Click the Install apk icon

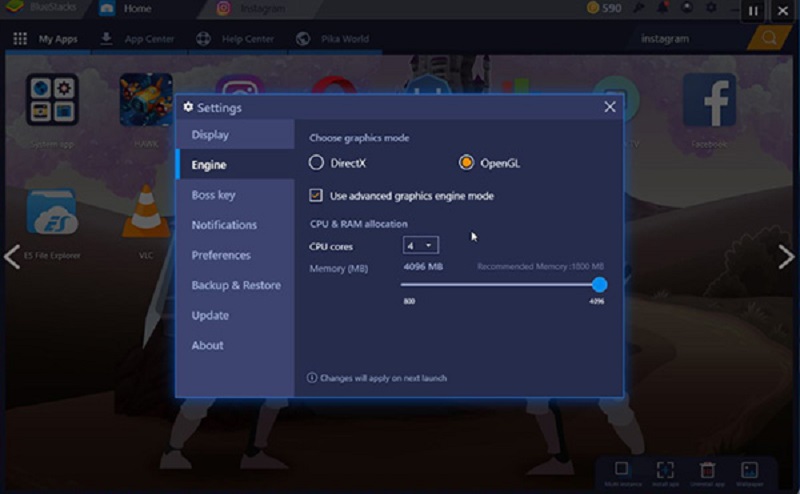pyautogui.click(x=664, y=470)
